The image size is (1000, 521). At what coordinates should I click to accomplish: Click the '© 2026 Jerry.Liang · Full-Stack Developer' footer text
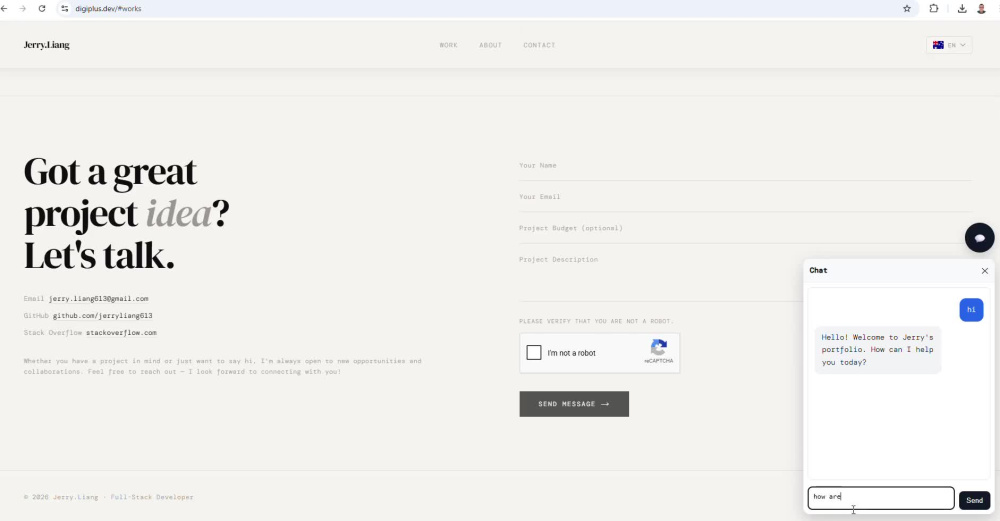point(108,497)
